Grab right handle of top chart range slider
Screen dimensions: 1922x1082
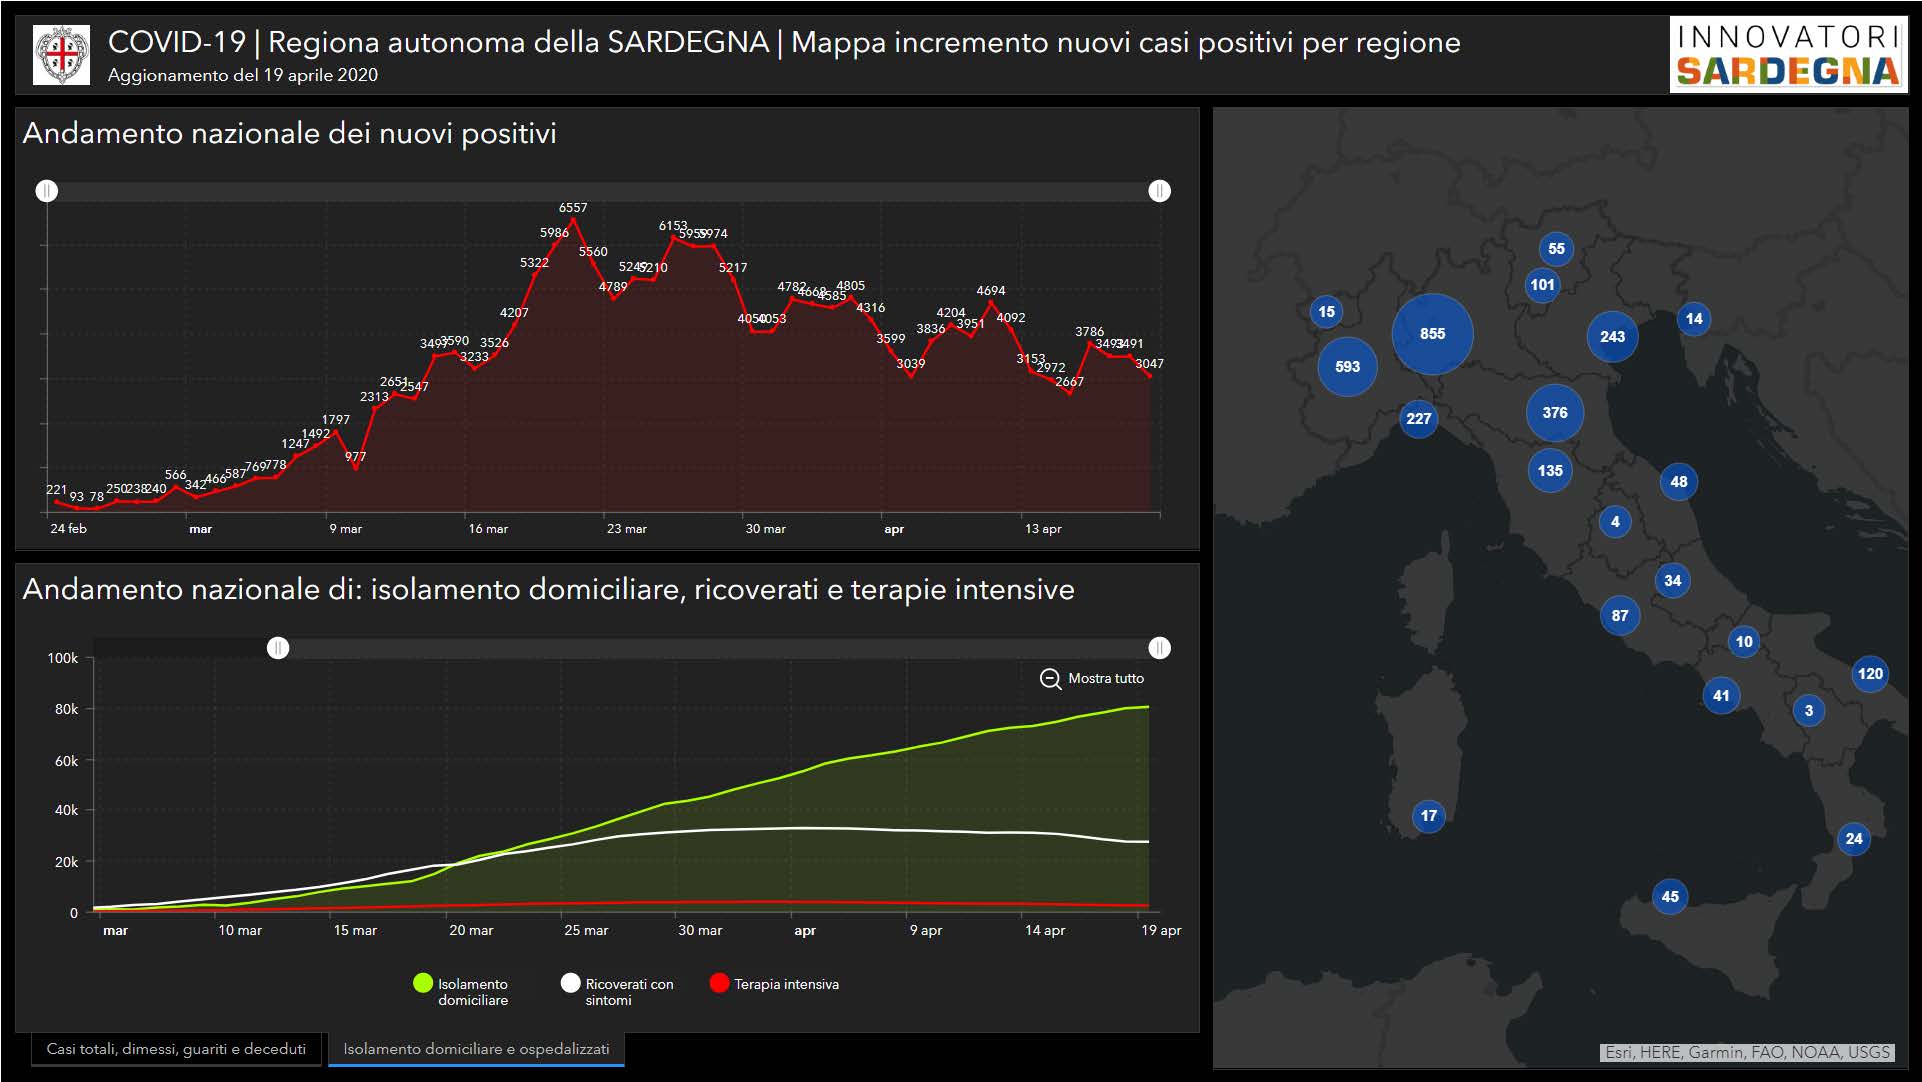[1159, 191]
